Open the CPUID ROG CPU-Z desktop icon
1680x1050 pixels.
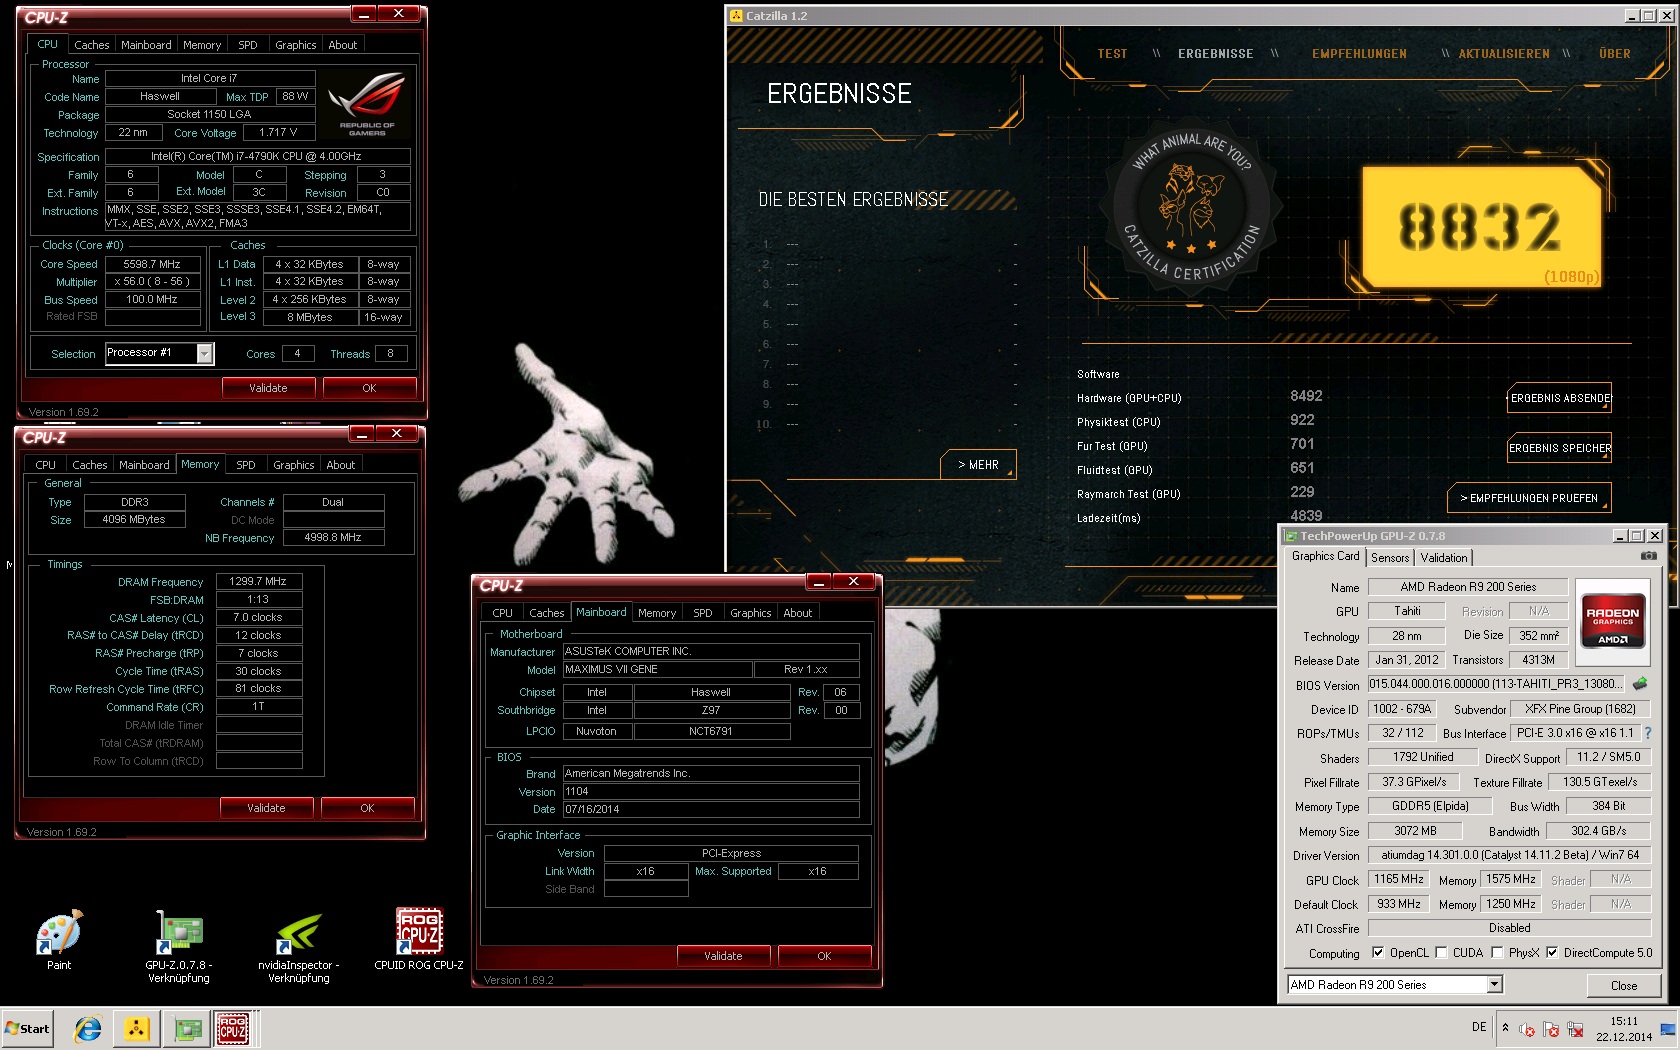point(419,940)
